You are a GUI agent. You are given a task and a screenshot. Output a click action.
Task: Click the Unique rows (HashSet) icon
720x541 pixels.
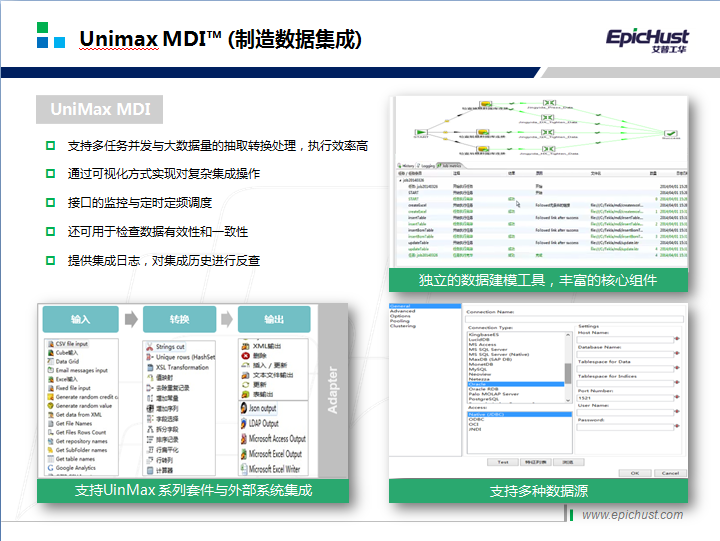pyautogui.click(x=150, y=357)
